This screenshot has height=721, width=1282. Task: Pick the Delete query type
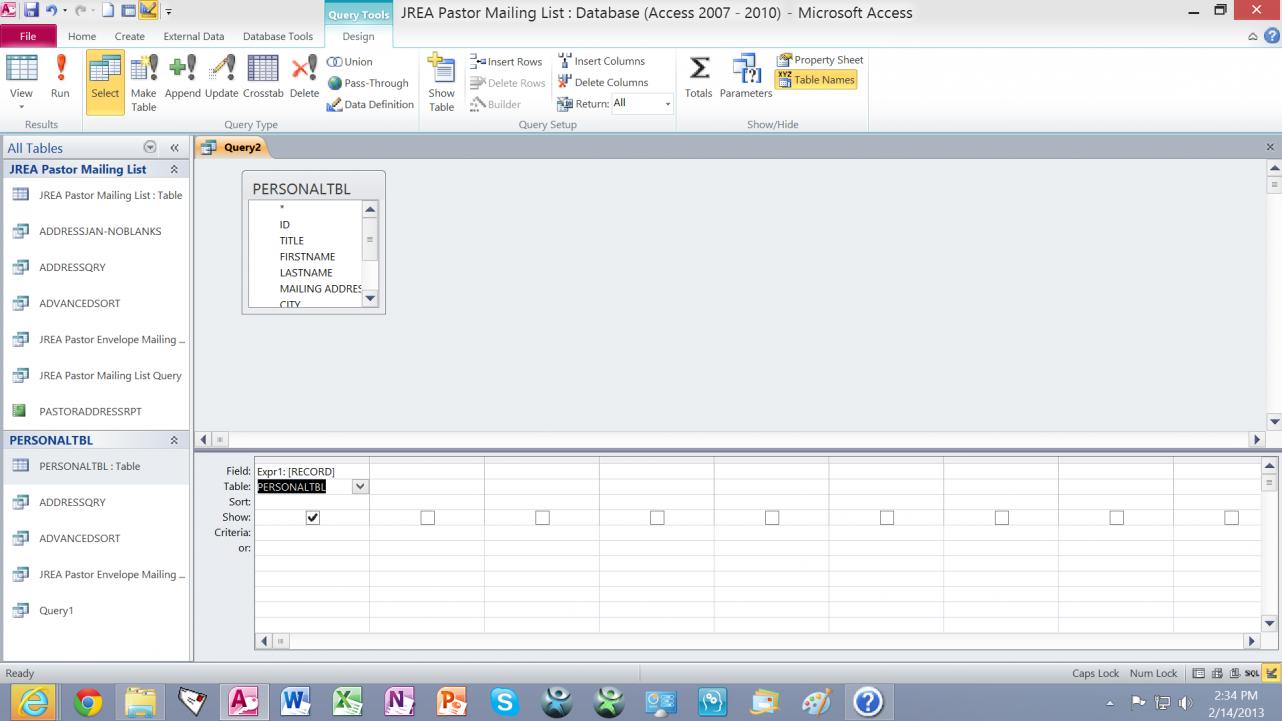click(x=304, y=78)
